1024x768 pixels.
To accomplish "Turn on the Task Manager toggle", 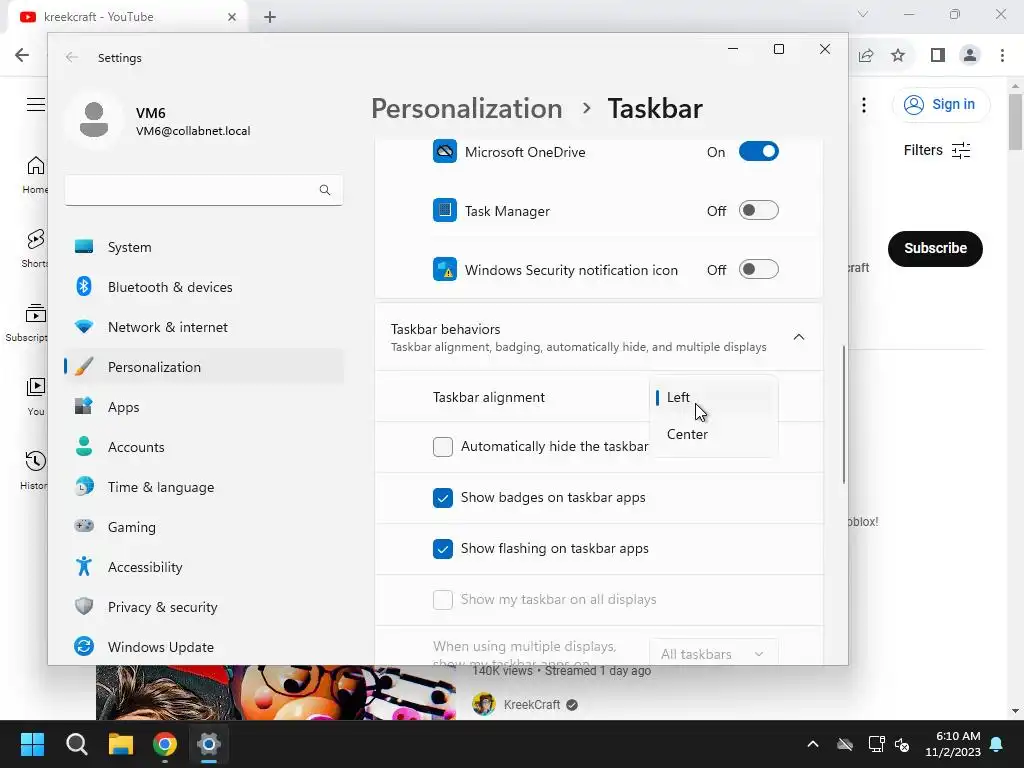I will (758, 210).
